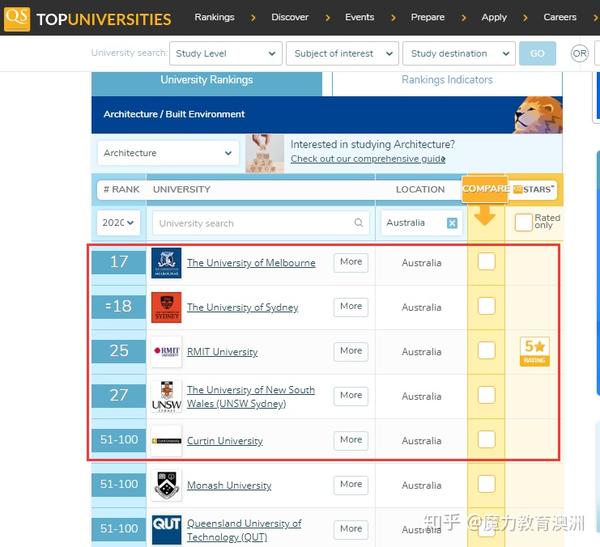
Task: Click the UNSW Sydney logo
Action: tap(166, 396)
